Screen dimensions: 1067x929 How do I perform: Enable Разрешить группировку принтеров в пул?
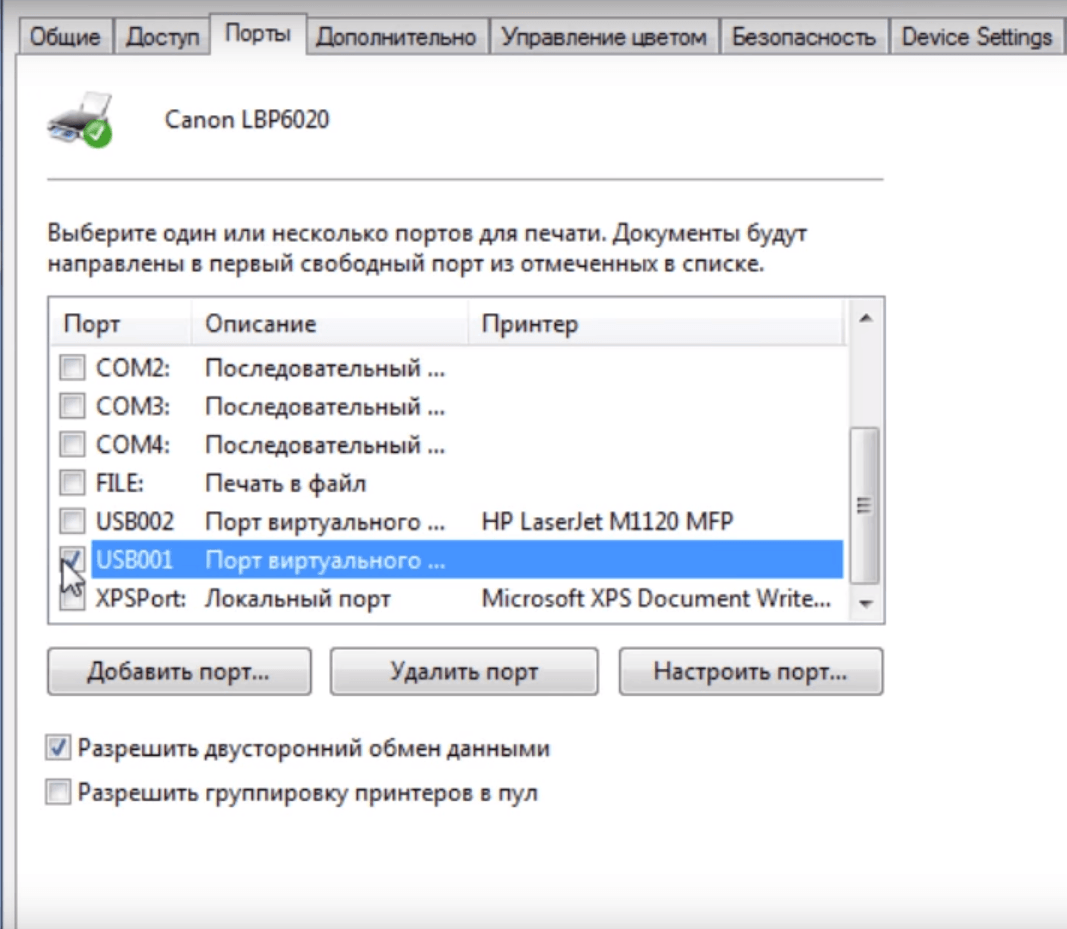[x=59, y=794]
